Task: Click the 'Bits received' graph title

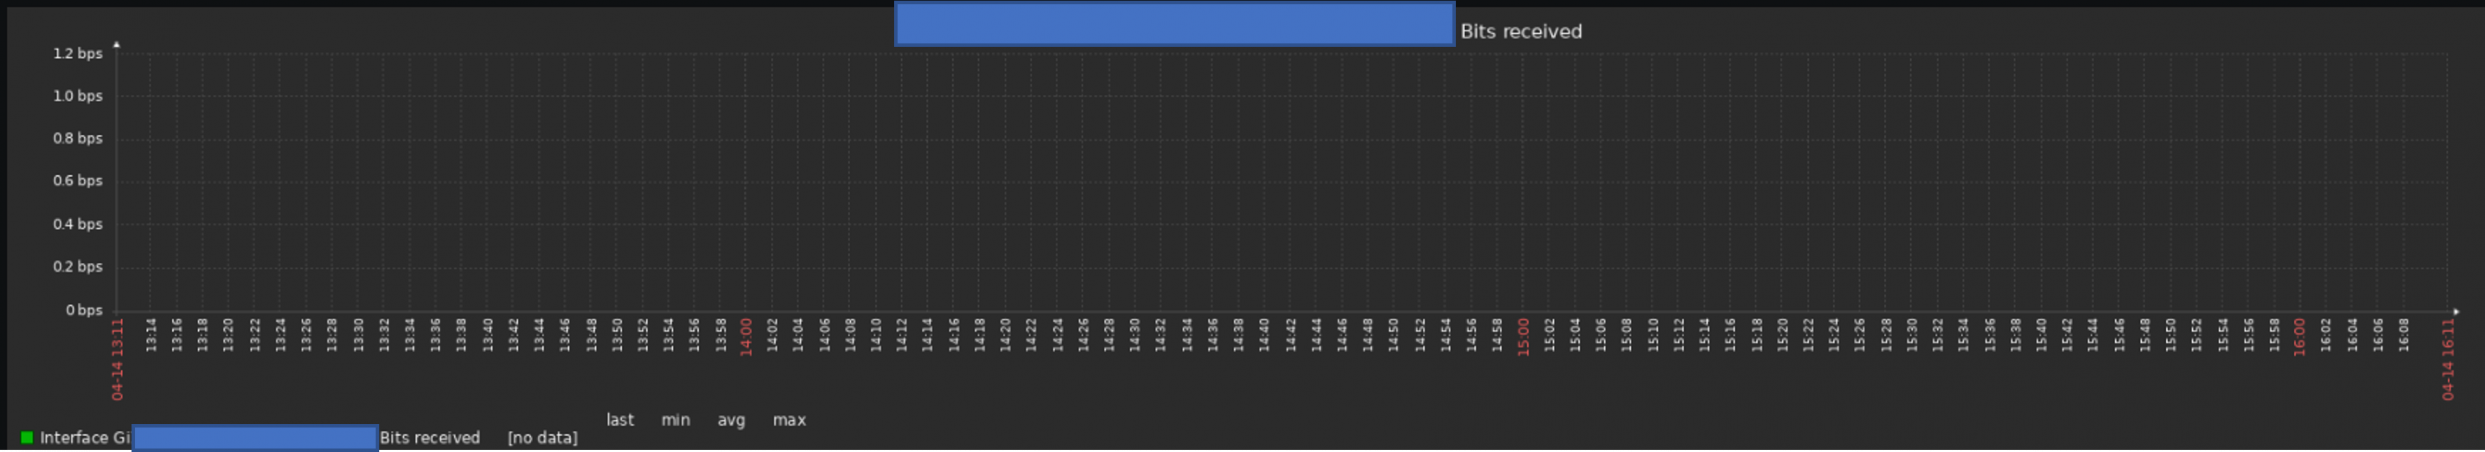Action: click(1521, 31)
